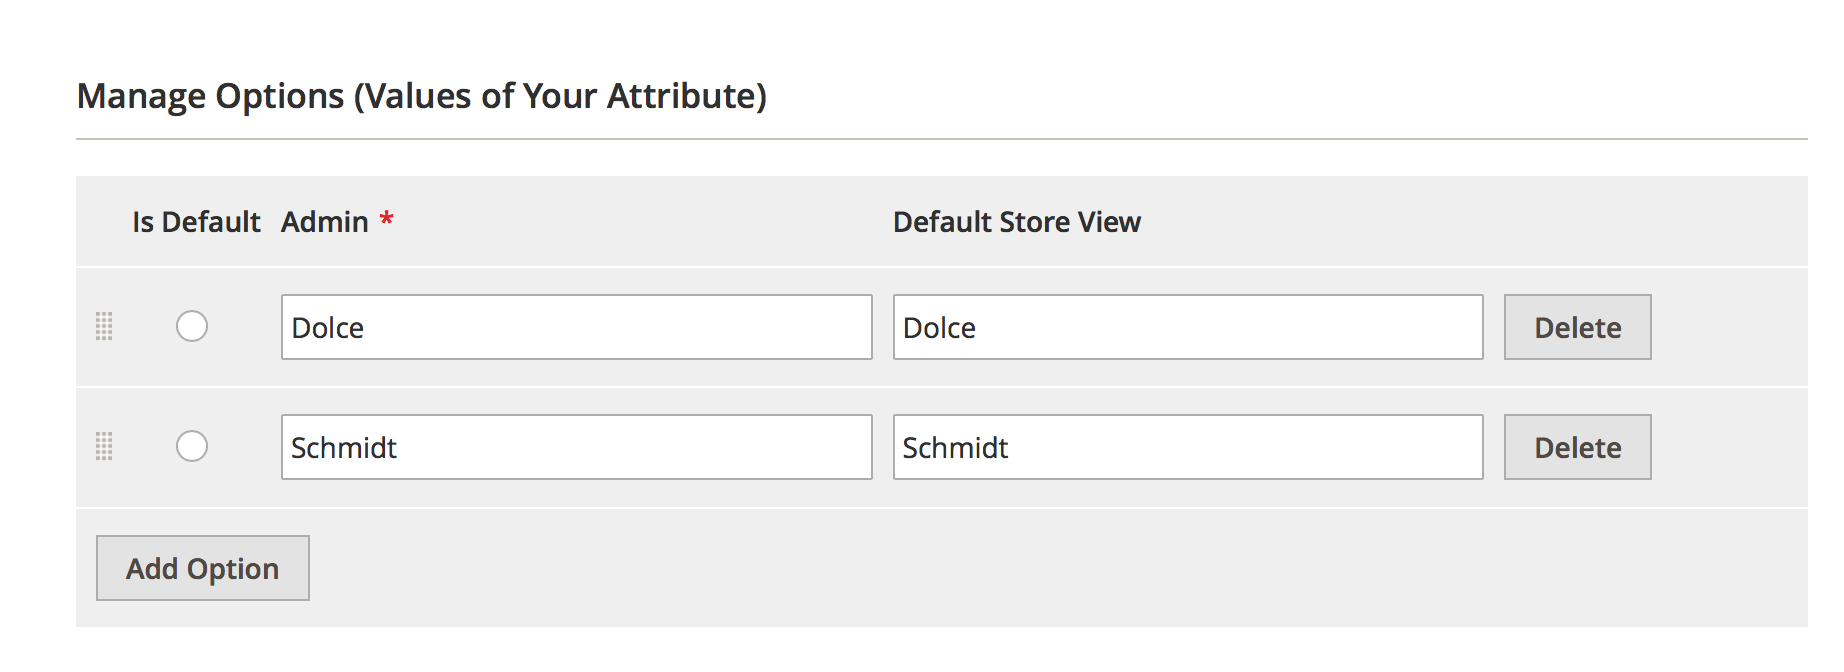Click the "Values of Your Attribute" parenthetical text

(560, 96)
